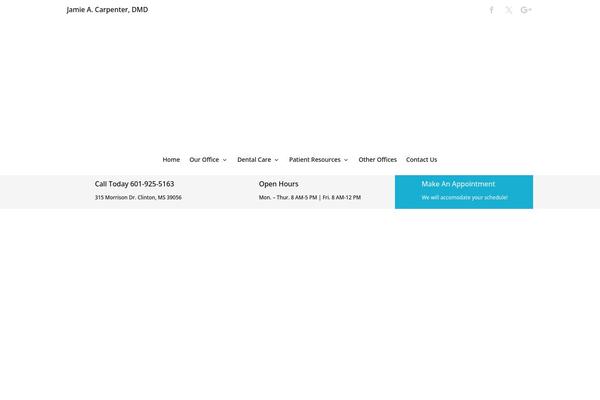Open the Our Office menu item

204,160
